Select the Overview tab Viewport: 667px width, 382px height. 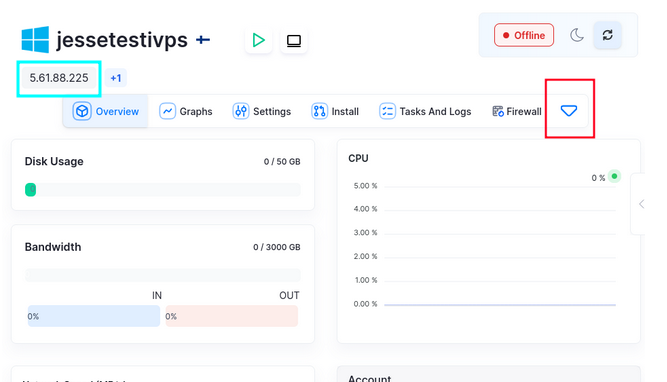(x=105, y=111)
